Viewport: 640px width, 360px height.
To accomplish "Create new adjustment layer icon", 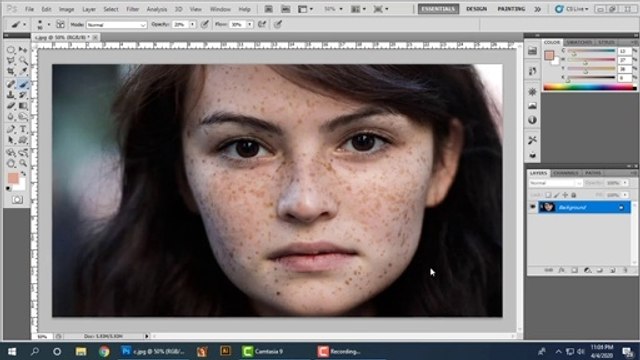I will 587,270.
